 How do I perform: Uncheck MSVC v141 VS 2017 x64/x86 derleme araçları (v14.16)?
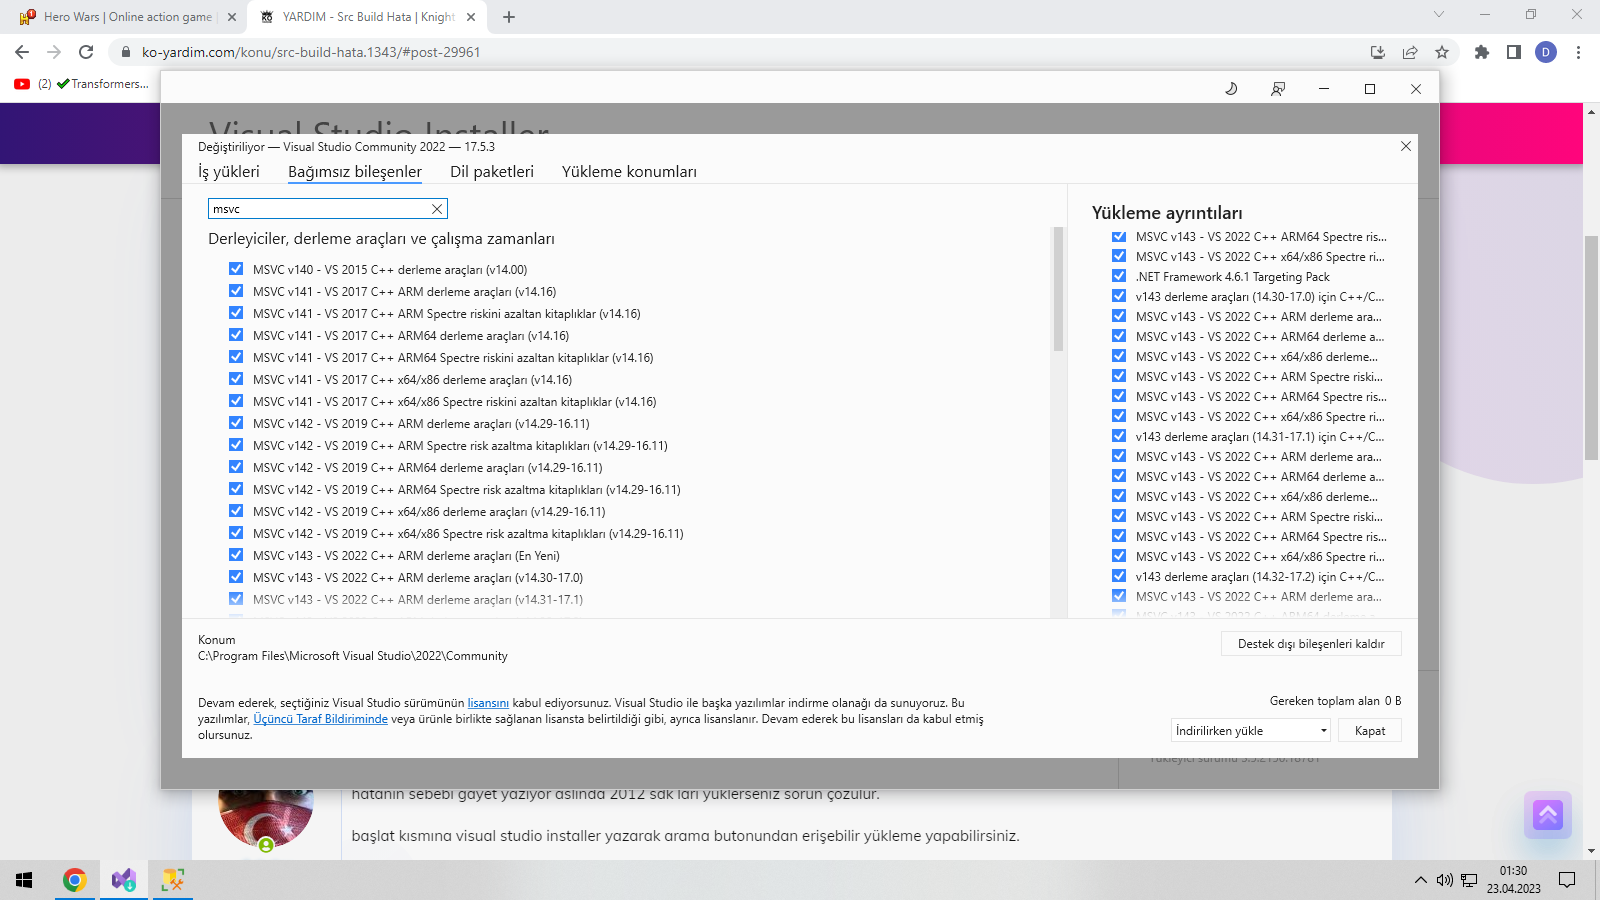[x=236, y=379]
